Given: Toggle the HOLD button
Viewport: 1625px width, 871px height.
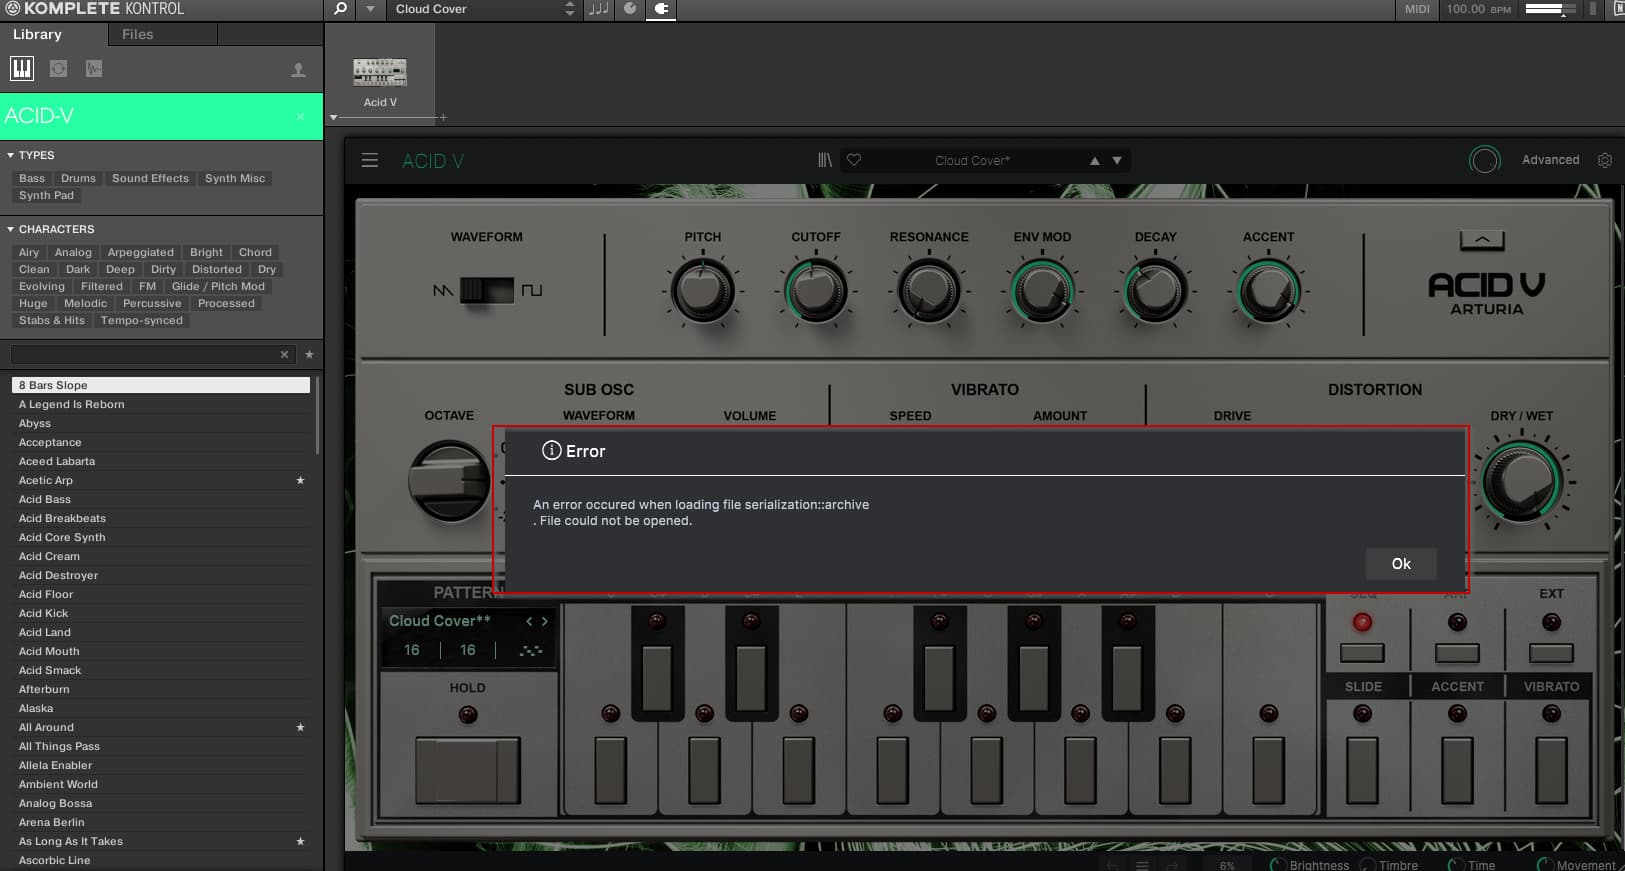Looking at the screenshot, I should pyautogui.click(x=467, y=770).
